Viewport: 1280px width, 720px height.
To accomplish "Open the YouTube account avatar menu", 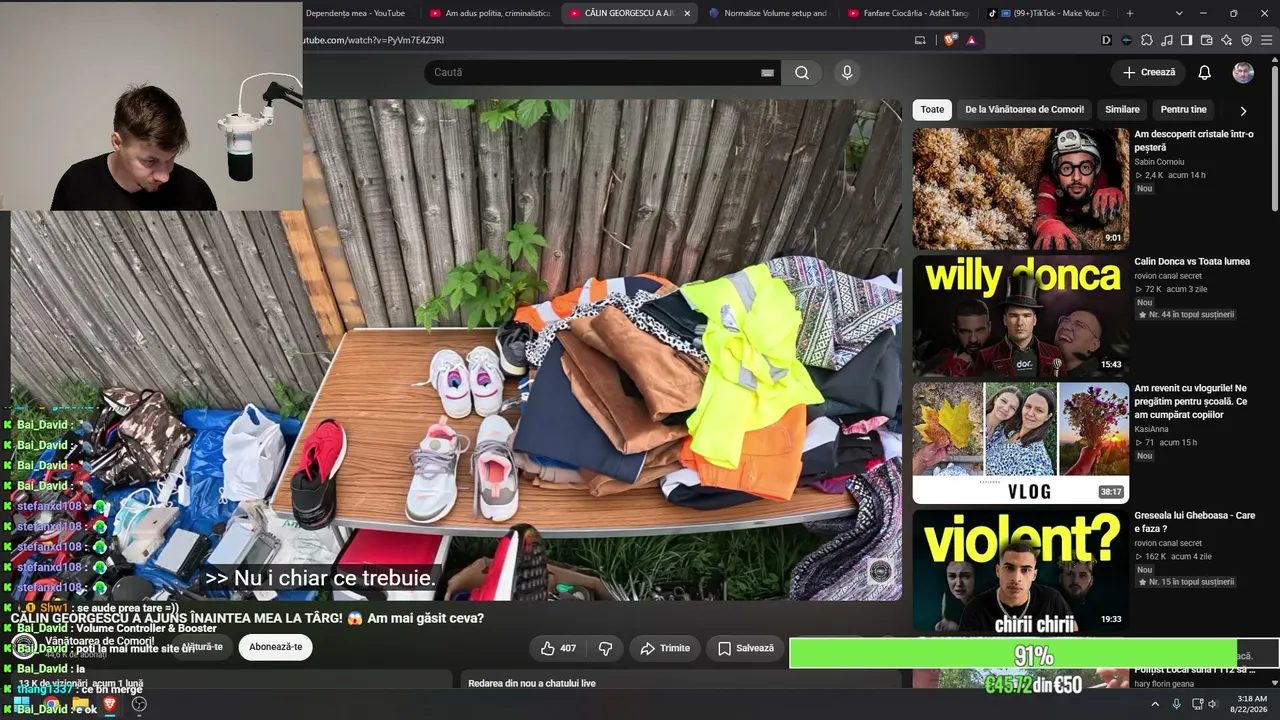I will coord(1243,72).
